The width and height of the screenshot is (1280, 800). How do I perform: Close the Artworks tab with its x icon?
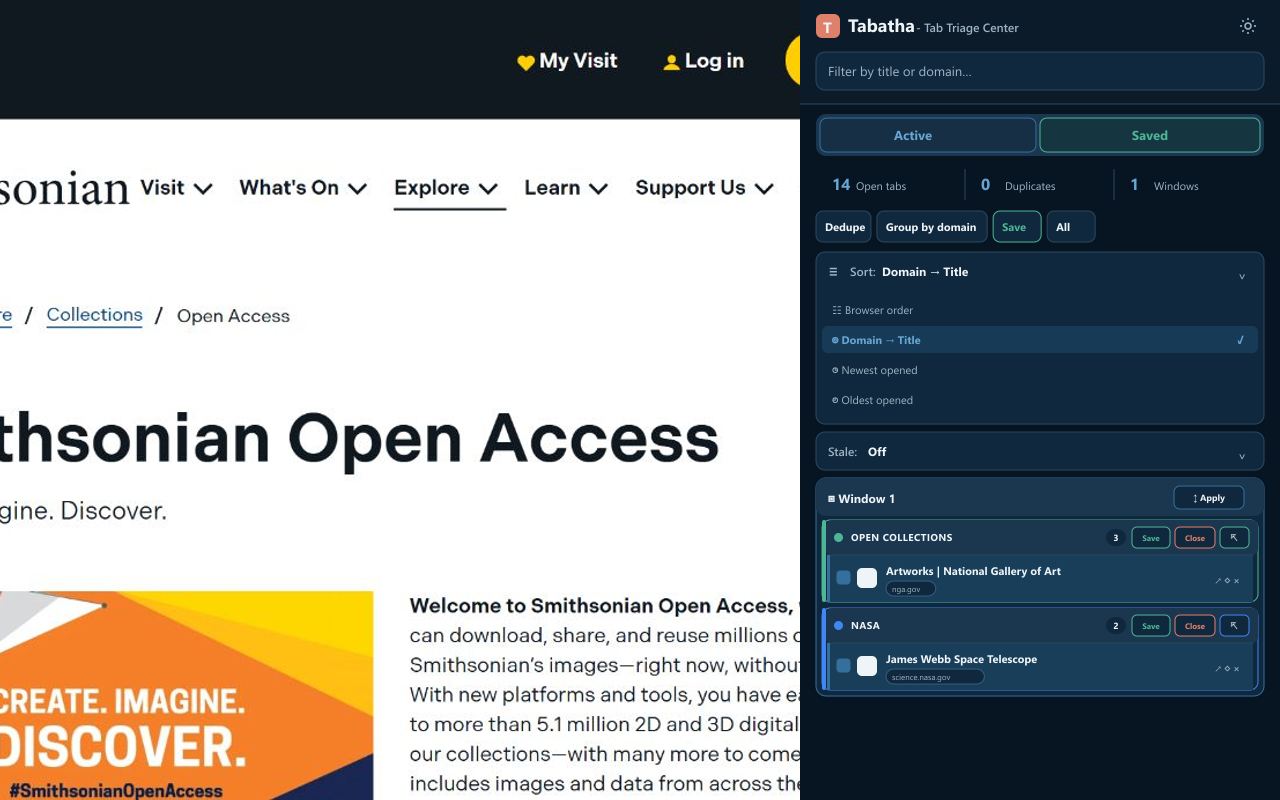[1236, 581]
